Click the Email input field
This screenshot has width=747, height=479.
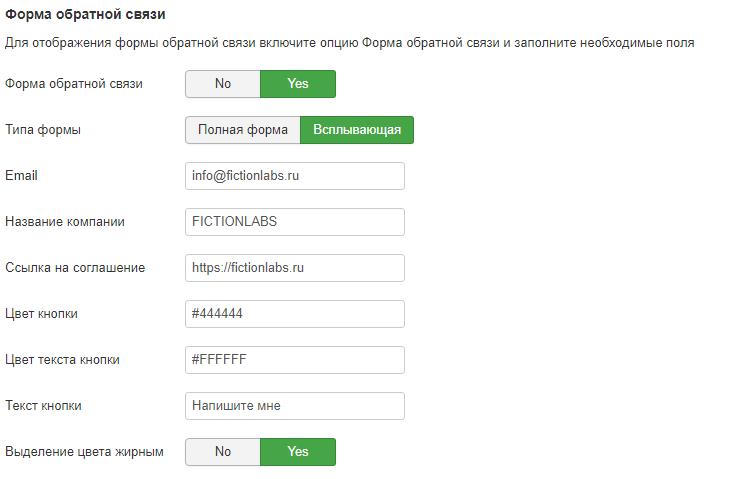pos(295,176)
